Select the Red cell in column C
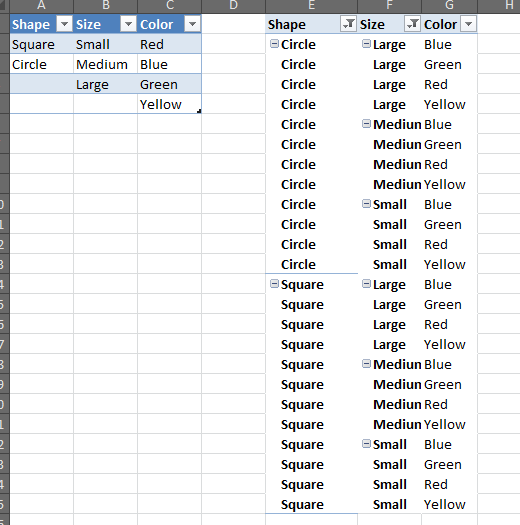The width and height of the screenshot is (520, 525). pyautogui.click(x=169, y=44)
